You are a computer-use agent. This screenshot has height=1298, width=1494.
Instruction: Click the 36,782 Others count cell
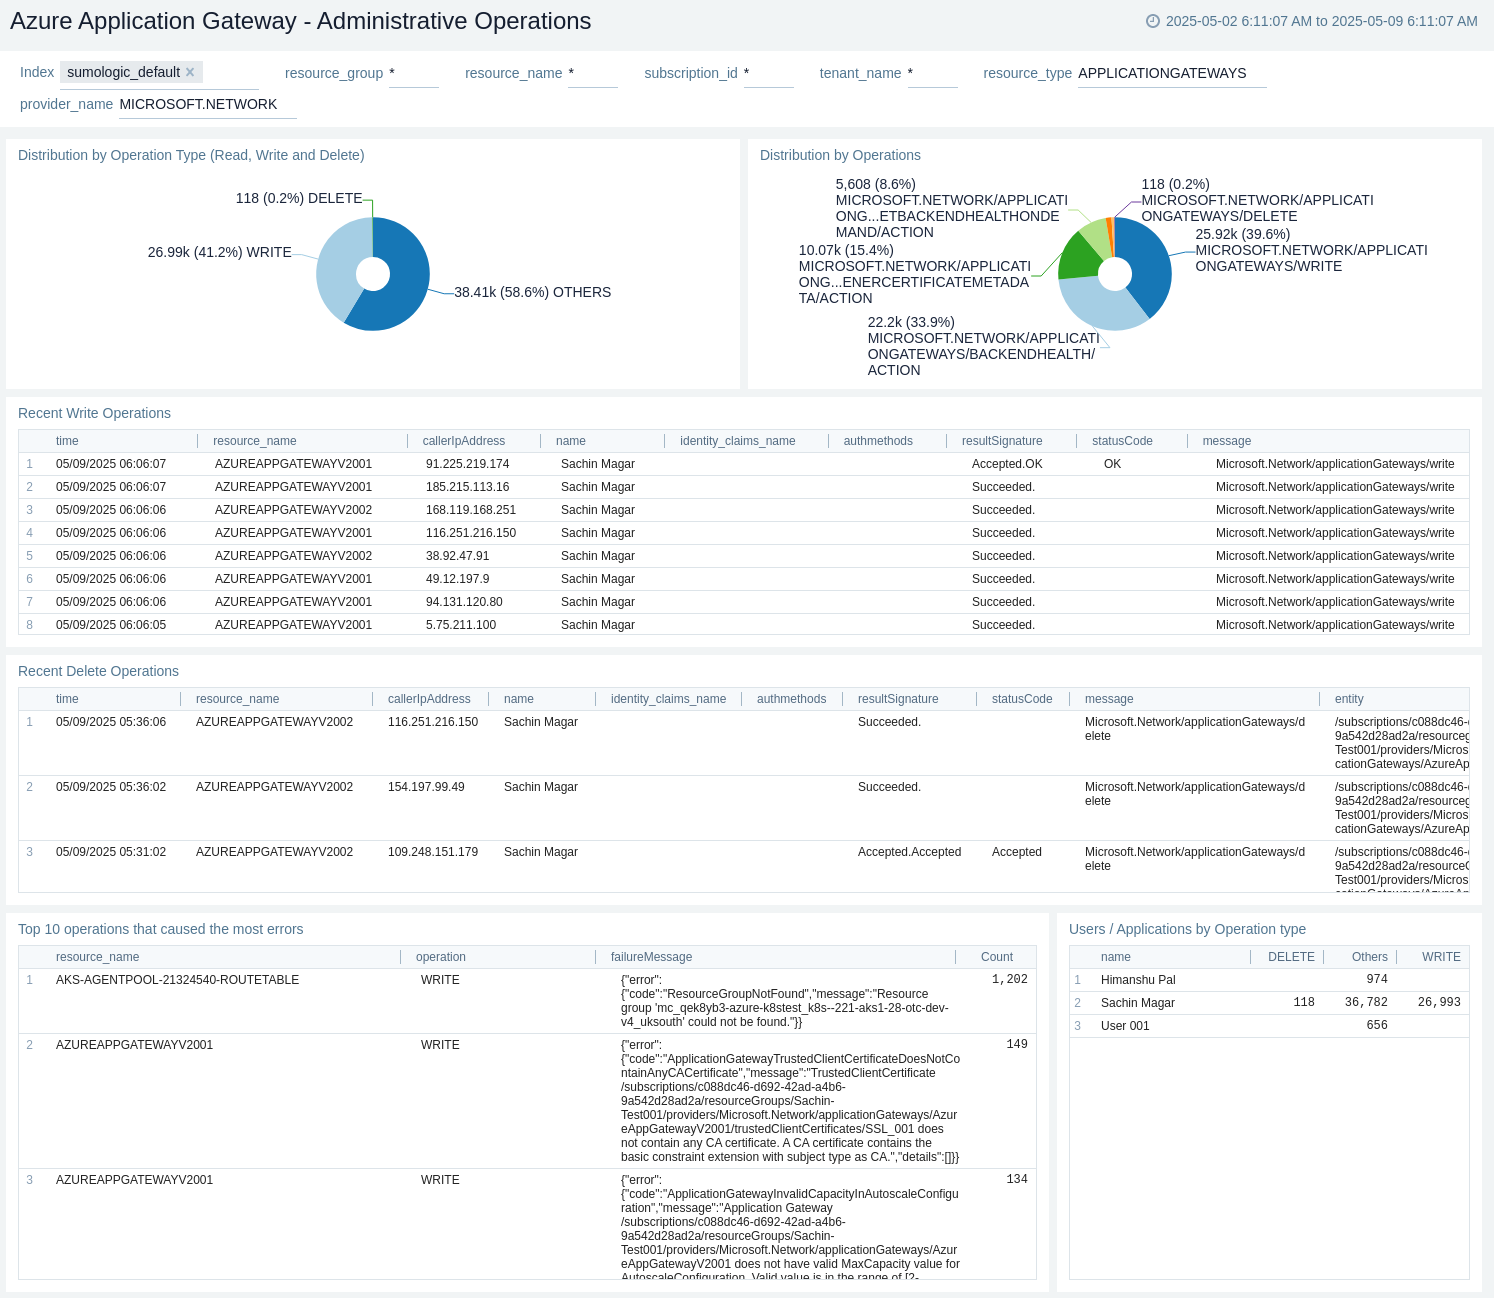pyautogui.click(x=1366, y=1003)
